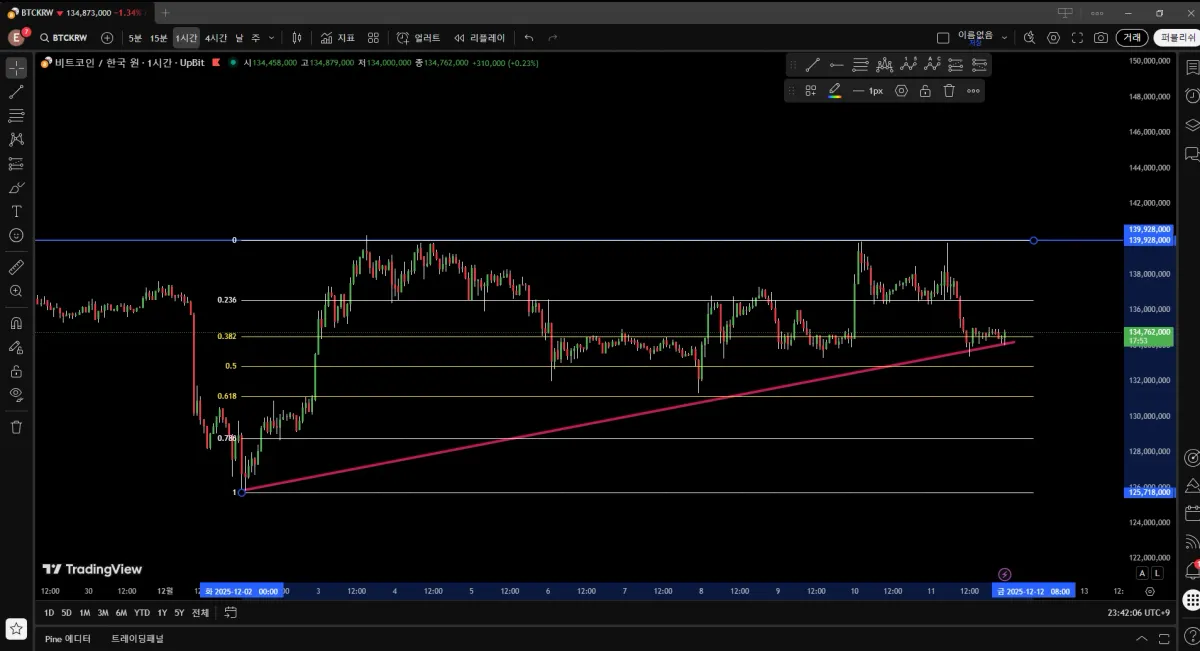Open indicator templates grid icon
Screen dimensions: 1200x651
(x=373, y=38)
